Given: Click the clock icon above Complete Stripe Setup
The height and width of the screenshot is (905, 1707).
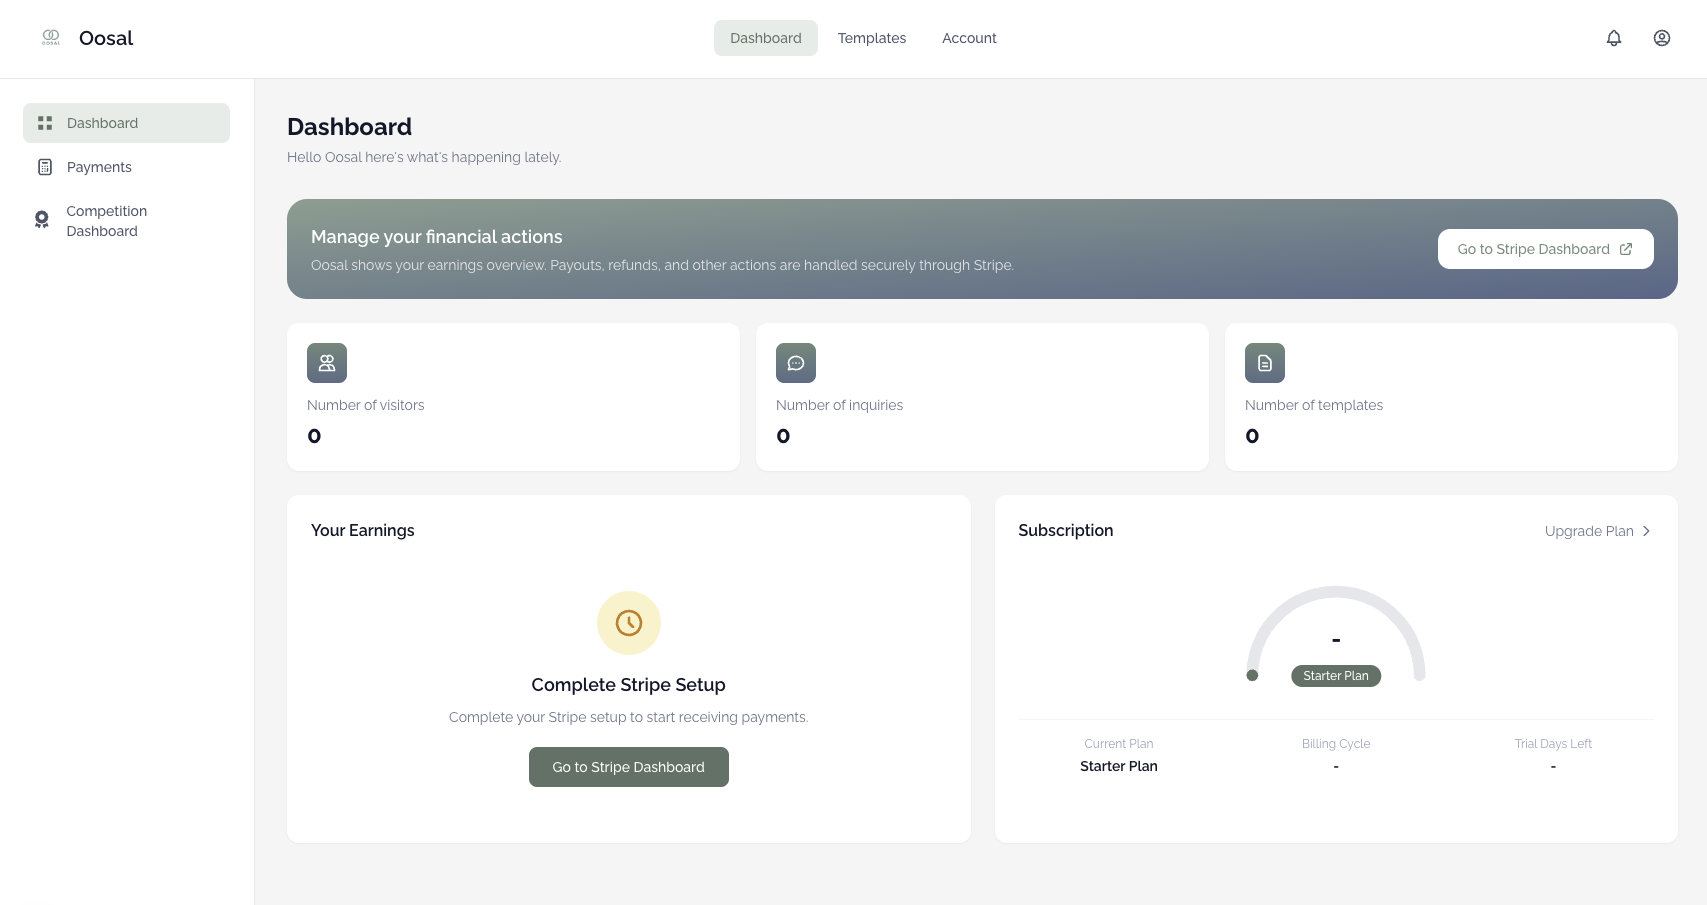Looking at the screenshot, I should pos(628,622).
